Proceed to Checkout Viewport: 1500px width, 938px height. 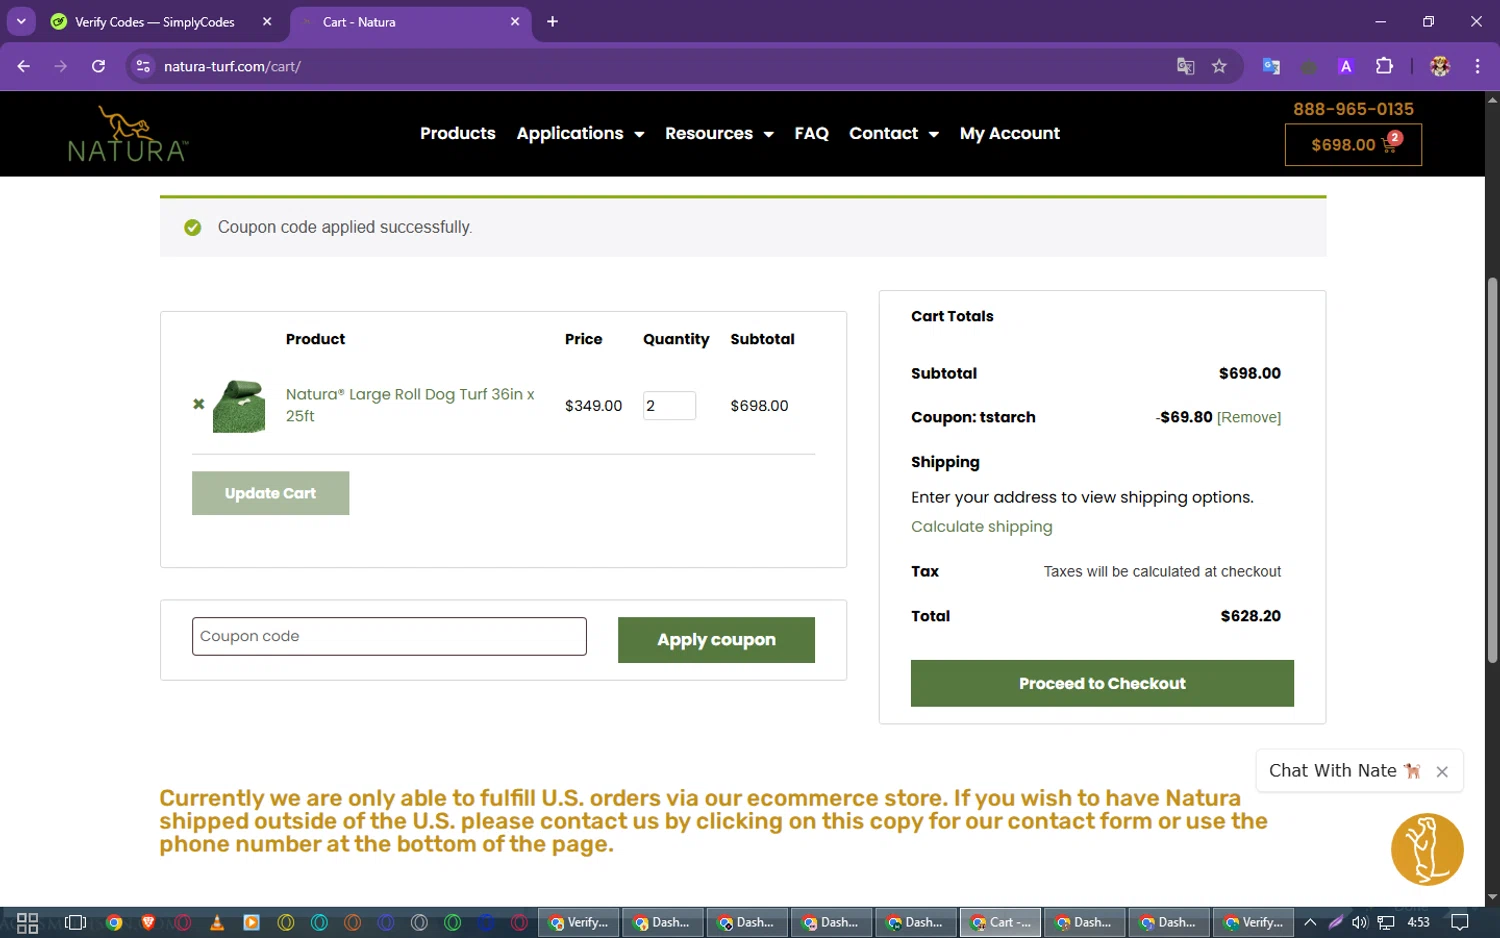(x=1102, y=683)
